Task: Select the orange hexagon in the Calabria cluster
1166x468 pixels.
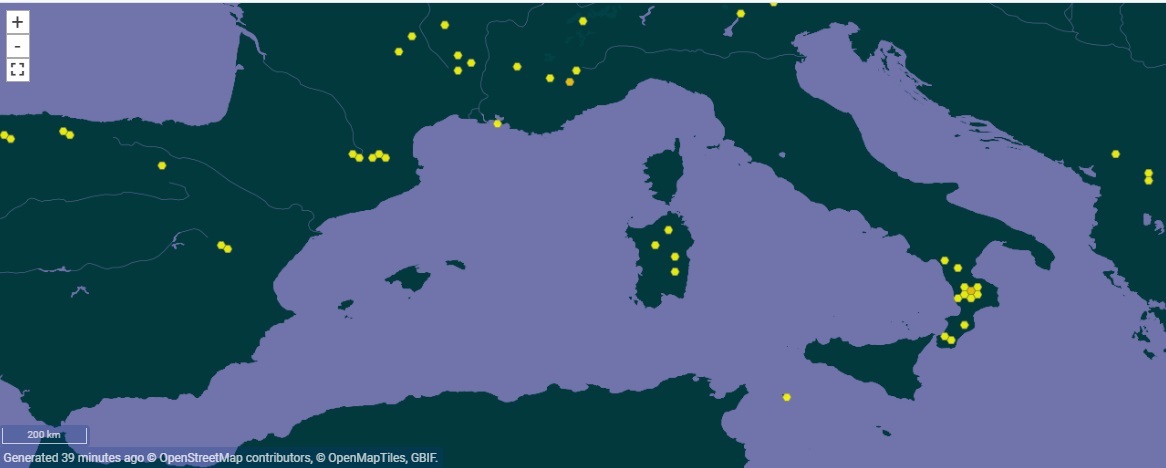Action: [x=970, y=291]
